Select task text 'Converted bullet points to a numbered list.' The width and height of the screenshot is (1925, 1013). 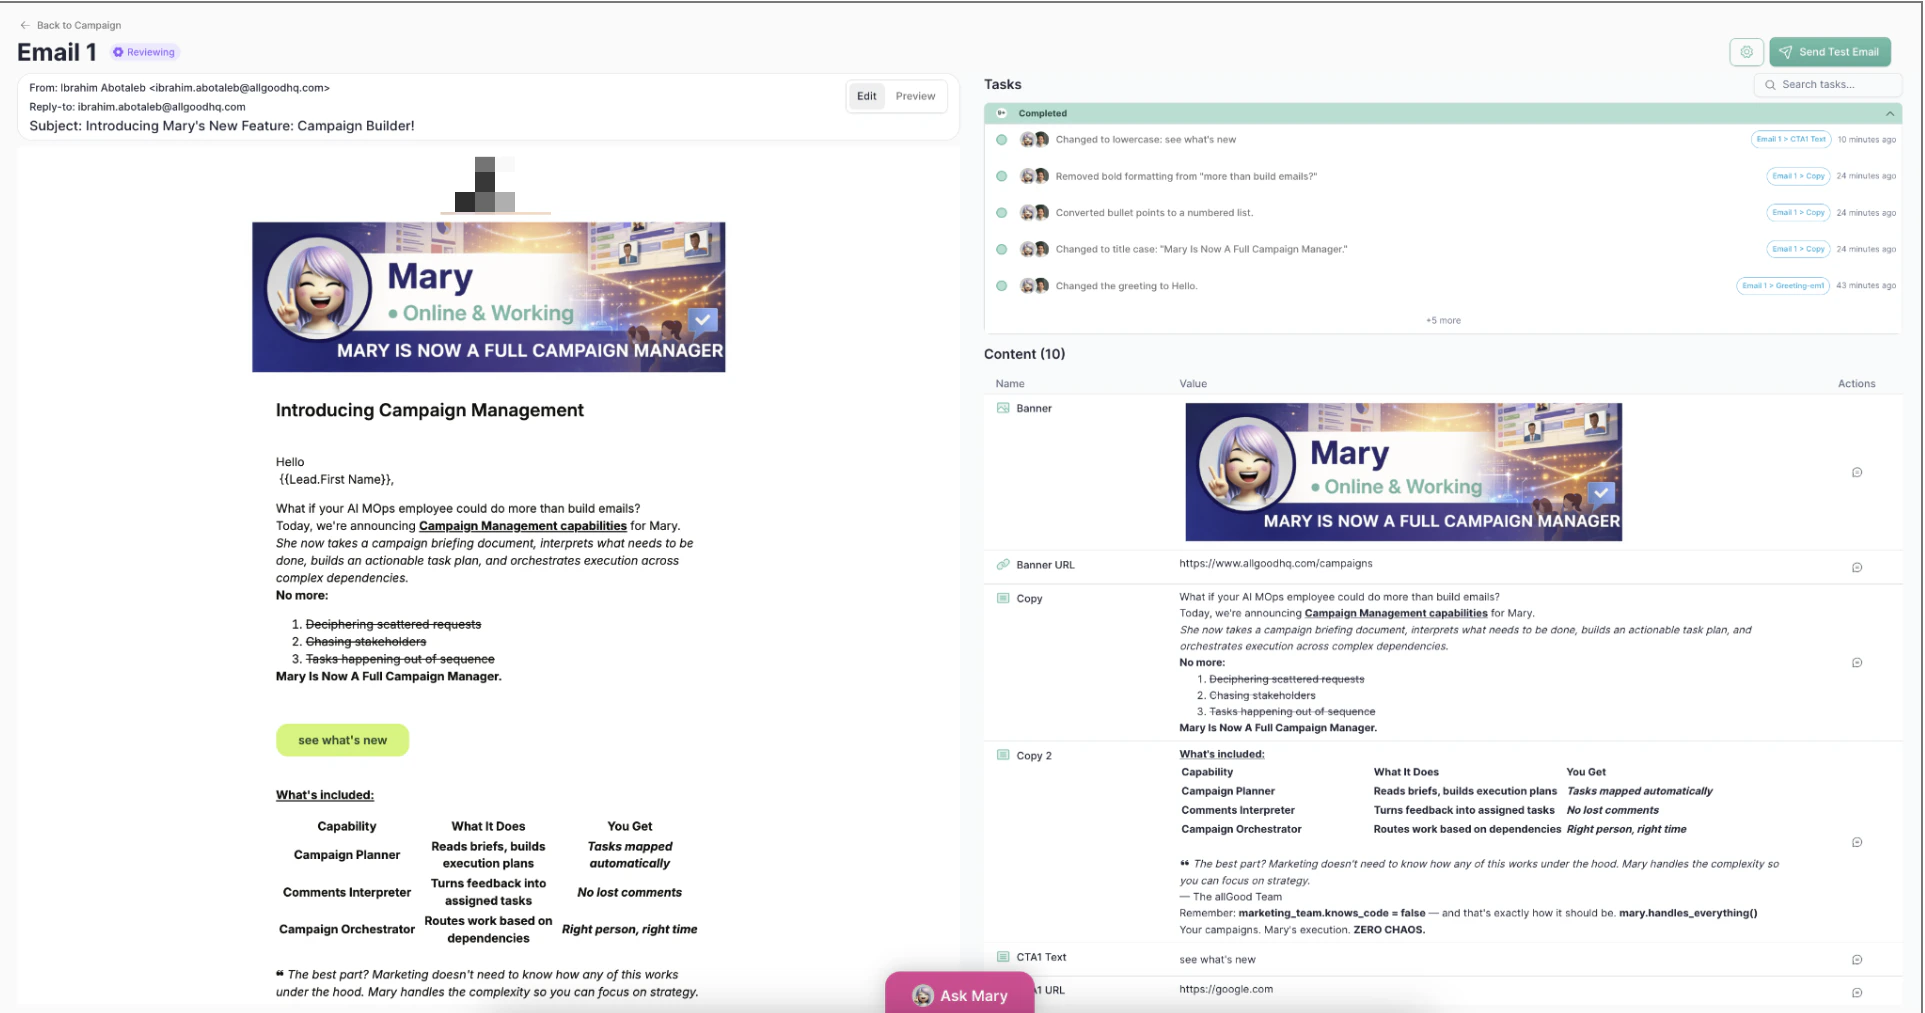1154,213
